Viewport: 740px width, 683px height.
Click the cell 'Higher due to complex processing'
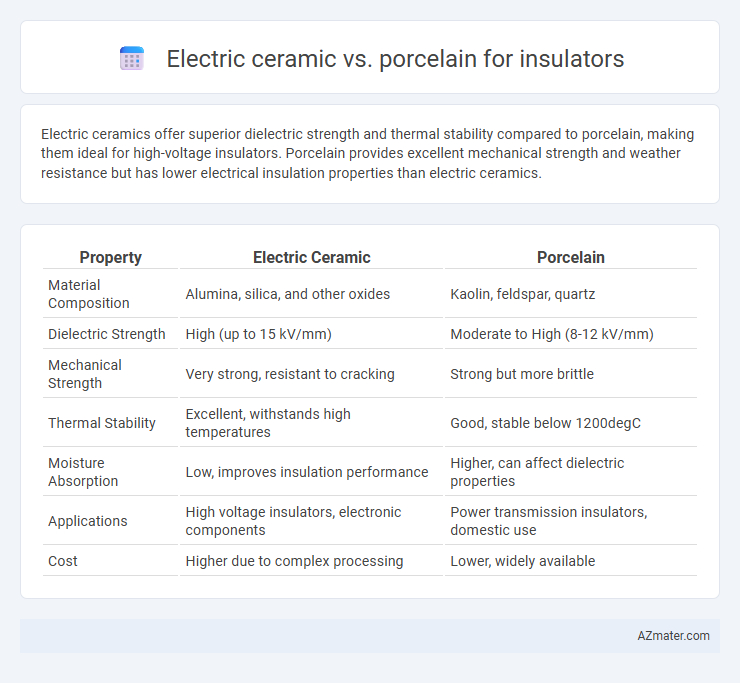[x=294, y=561]
